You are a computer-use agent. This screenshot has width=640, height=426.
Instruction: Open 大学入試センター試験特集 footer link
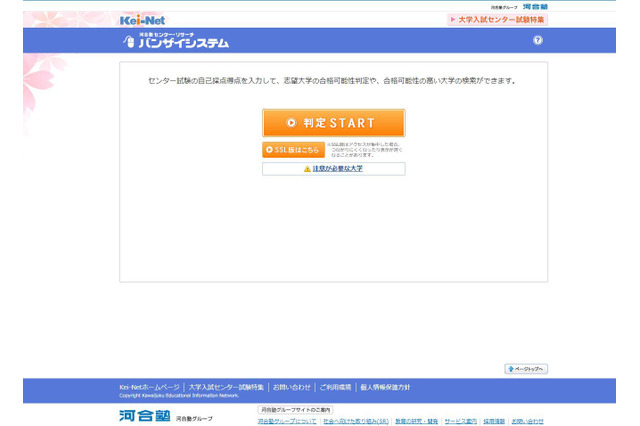click(226, 387)
